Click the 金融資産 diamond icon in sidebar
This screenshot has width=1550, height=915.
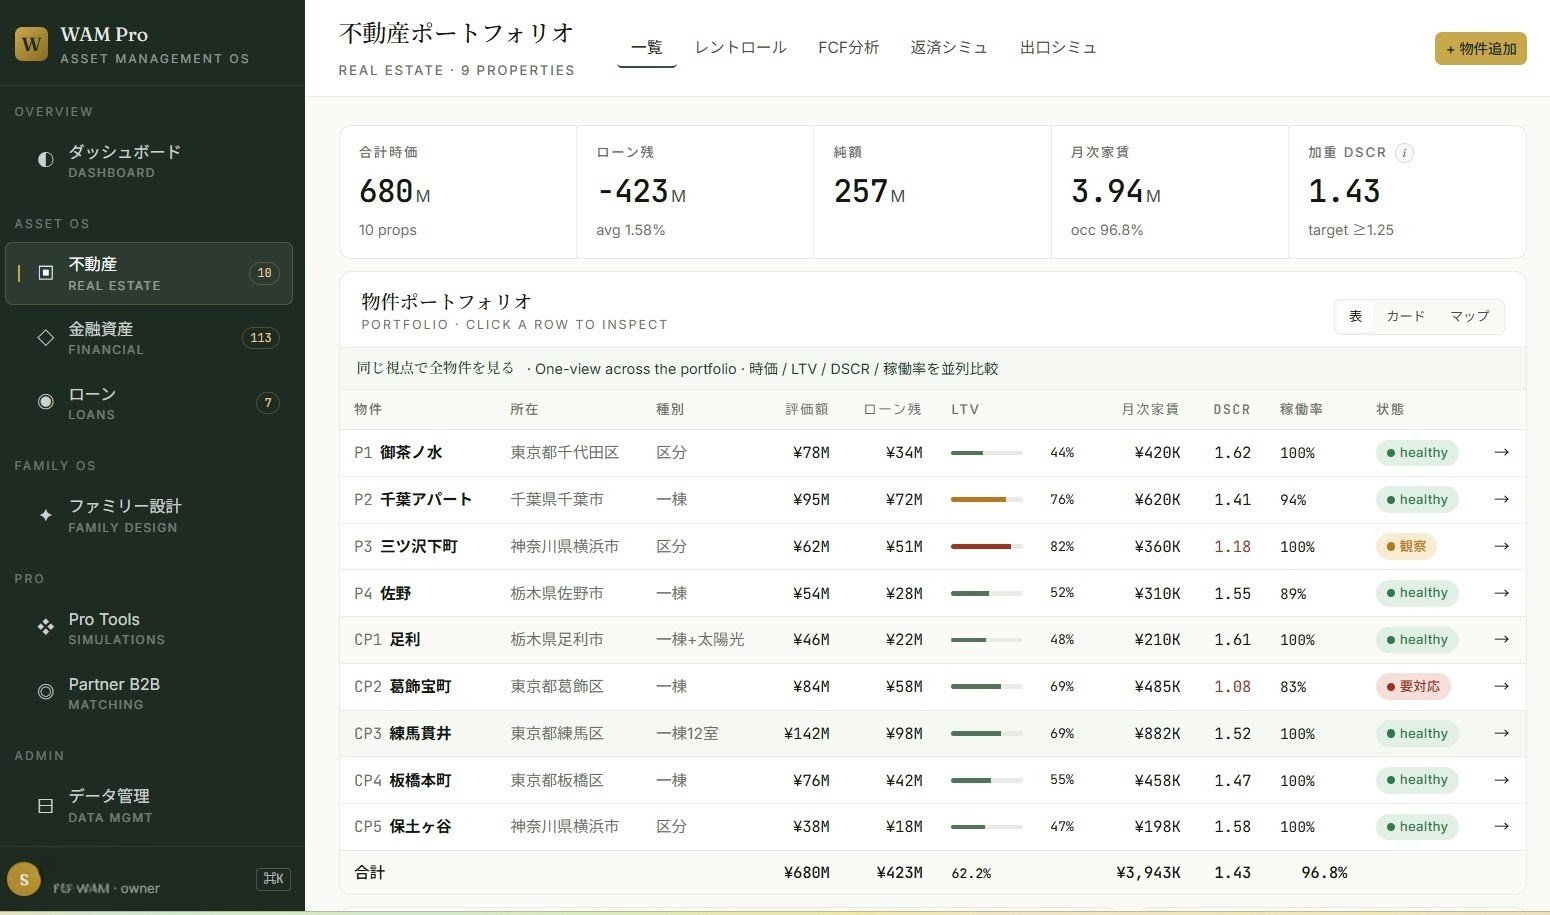(x=45, y=338)
